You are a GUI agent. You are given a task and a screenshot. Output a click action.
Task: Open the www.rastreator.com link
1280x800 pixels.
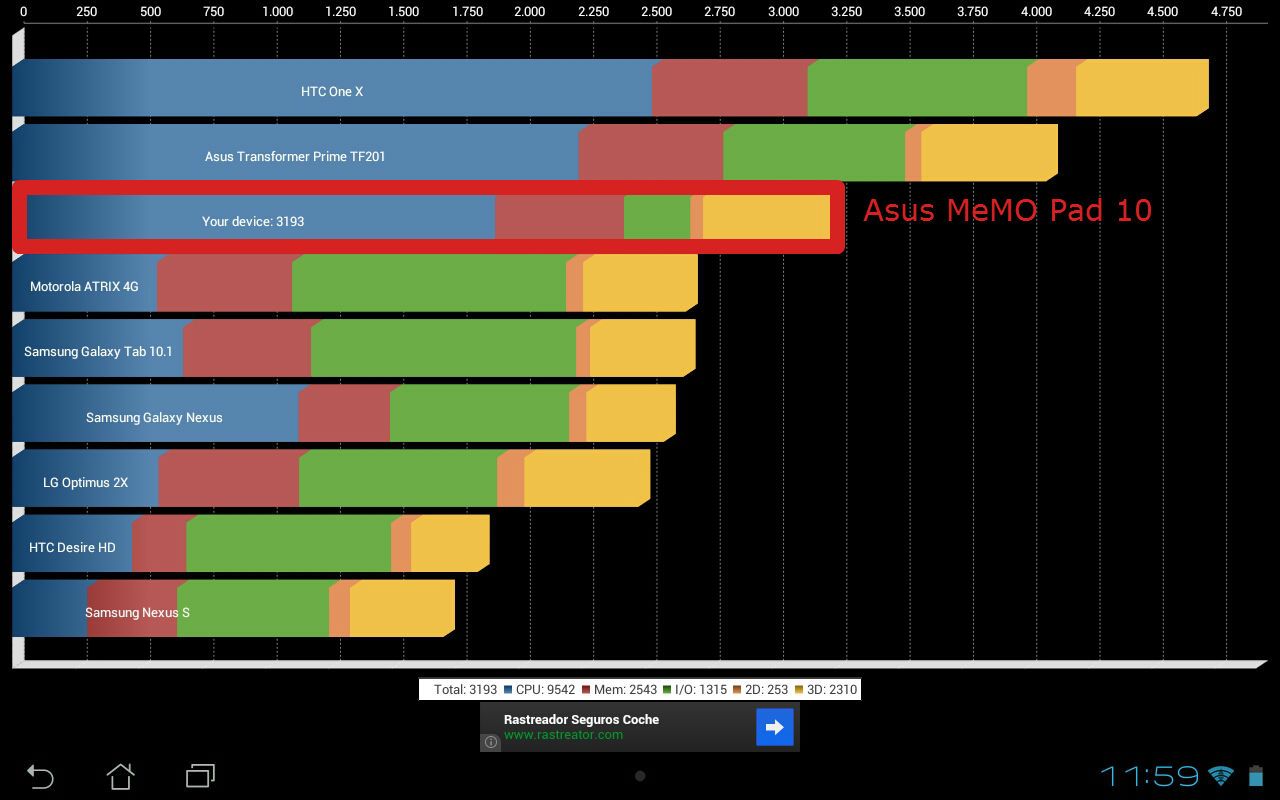tap(563, 735)
